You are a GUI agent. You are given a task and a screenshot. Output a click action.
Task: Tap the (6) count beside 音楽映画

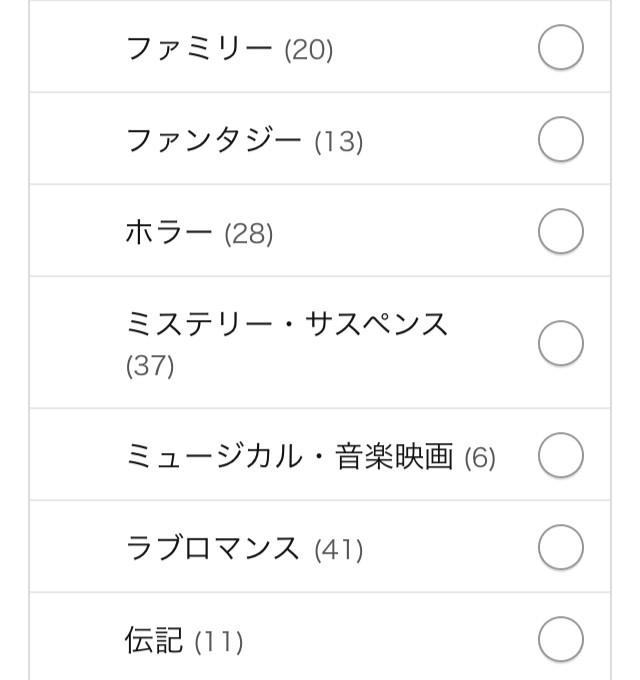[480, 458]
